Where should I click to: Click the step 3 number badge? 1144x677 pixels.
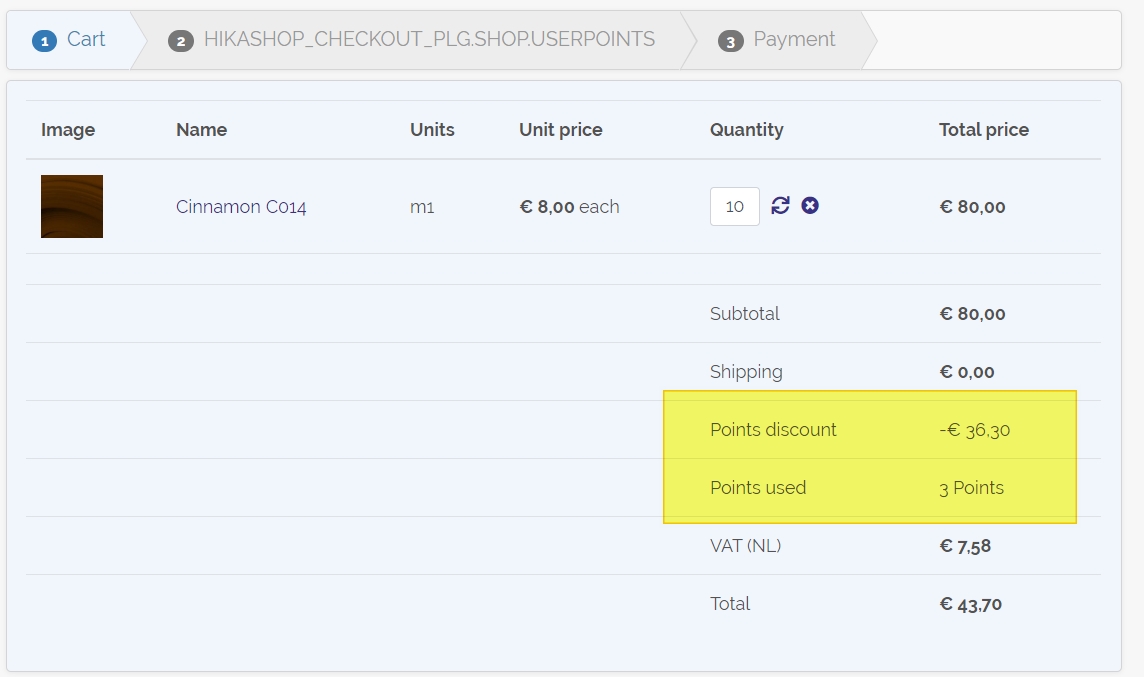[730, 41]
